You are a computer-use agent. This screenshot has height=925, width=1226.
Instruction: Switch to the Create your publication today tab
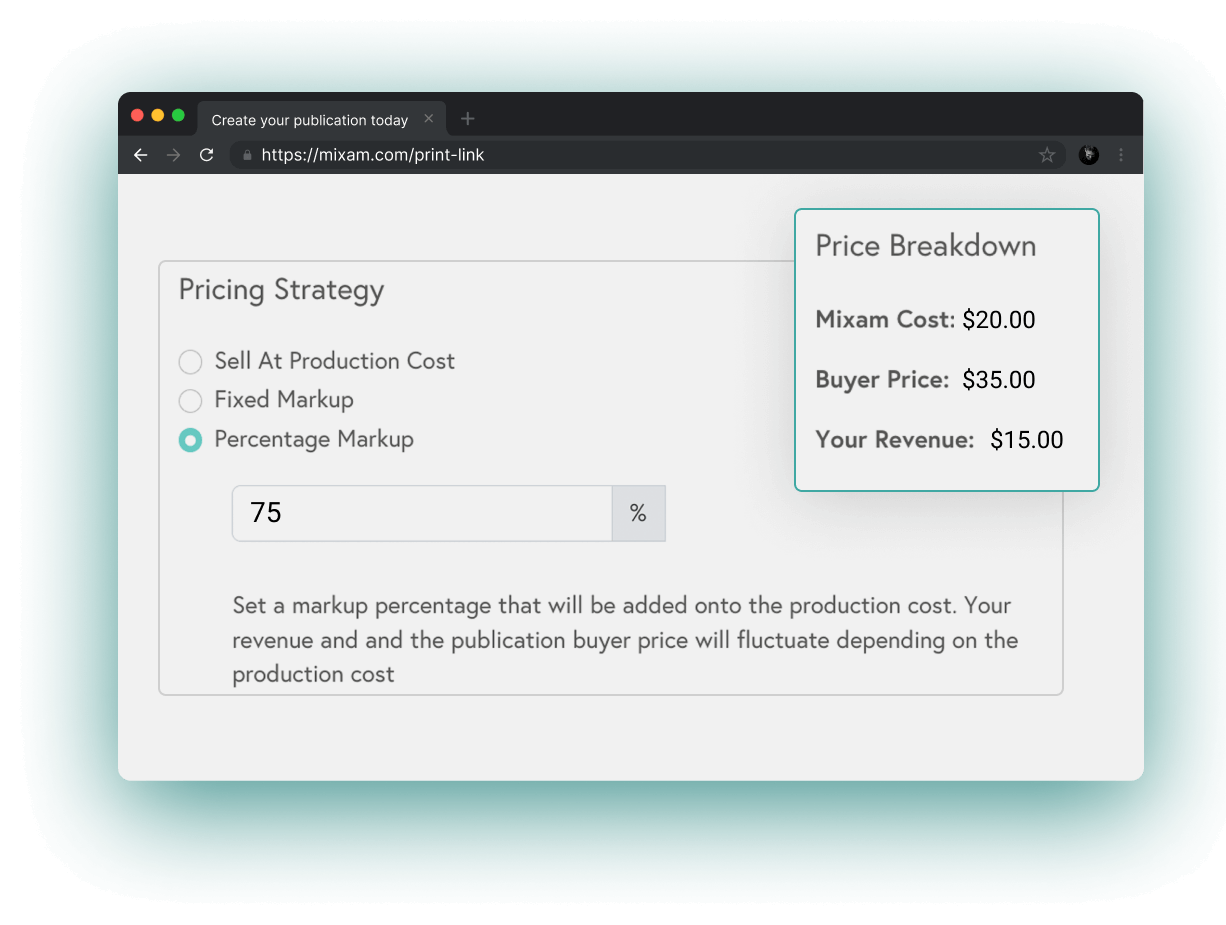(x=308, y=119)
